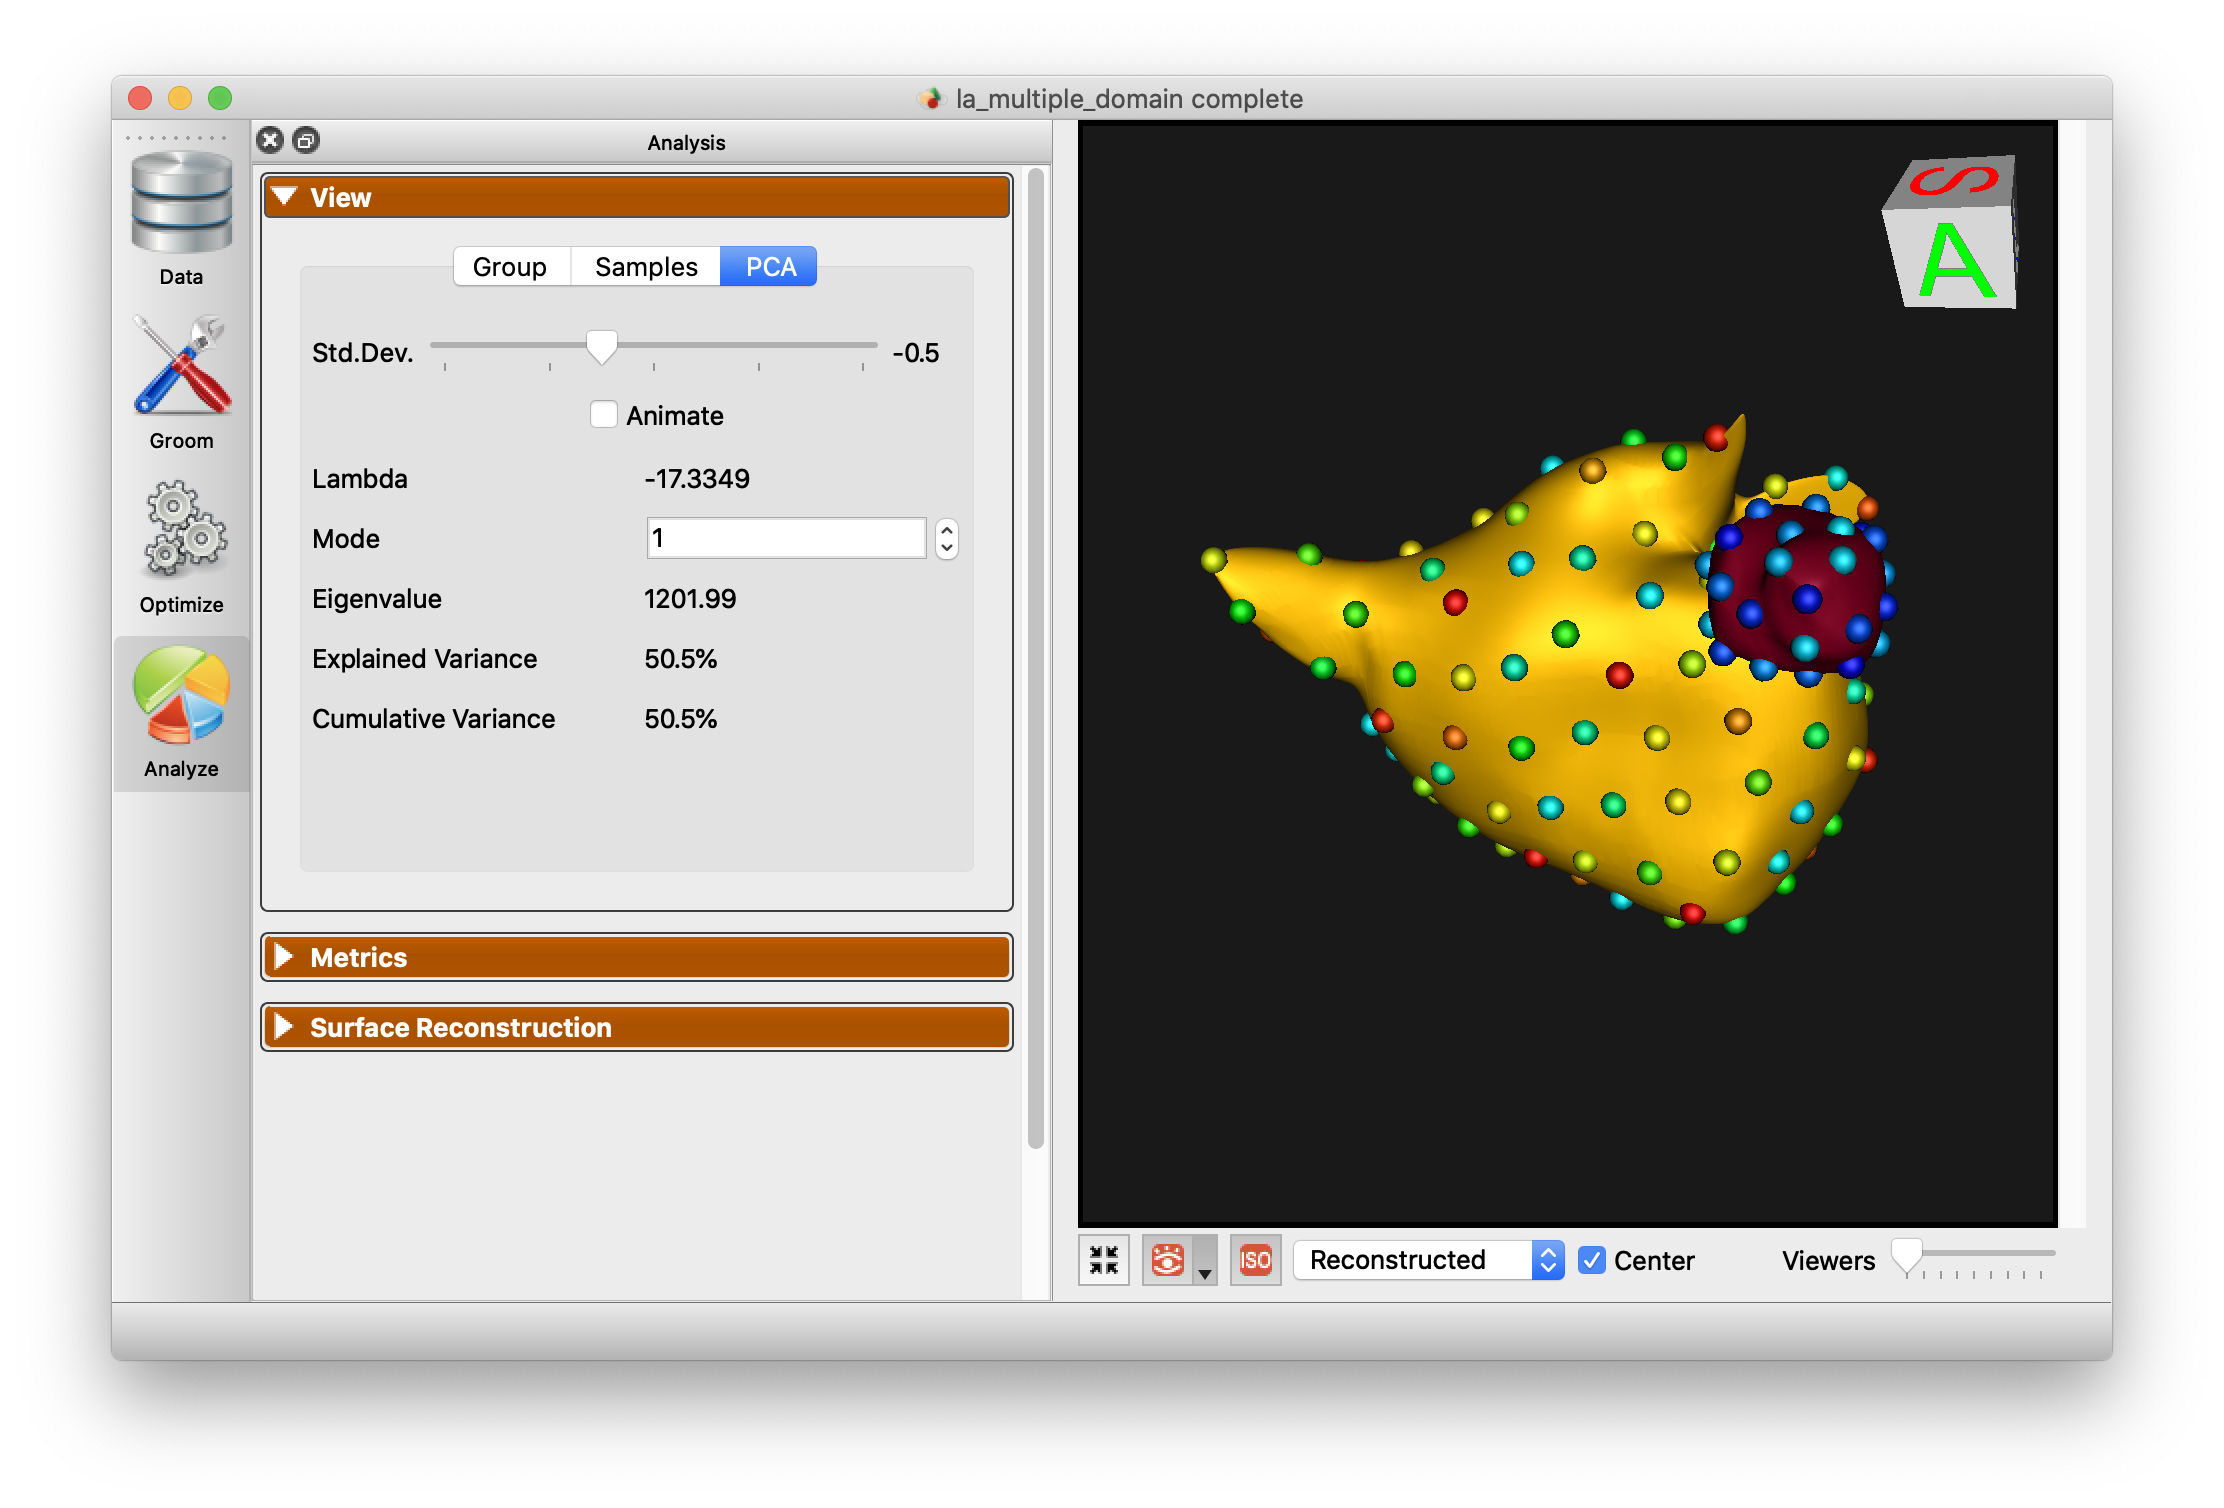
Task: Click the -0.5 standard deviation value
Action: tap(916, 353)
